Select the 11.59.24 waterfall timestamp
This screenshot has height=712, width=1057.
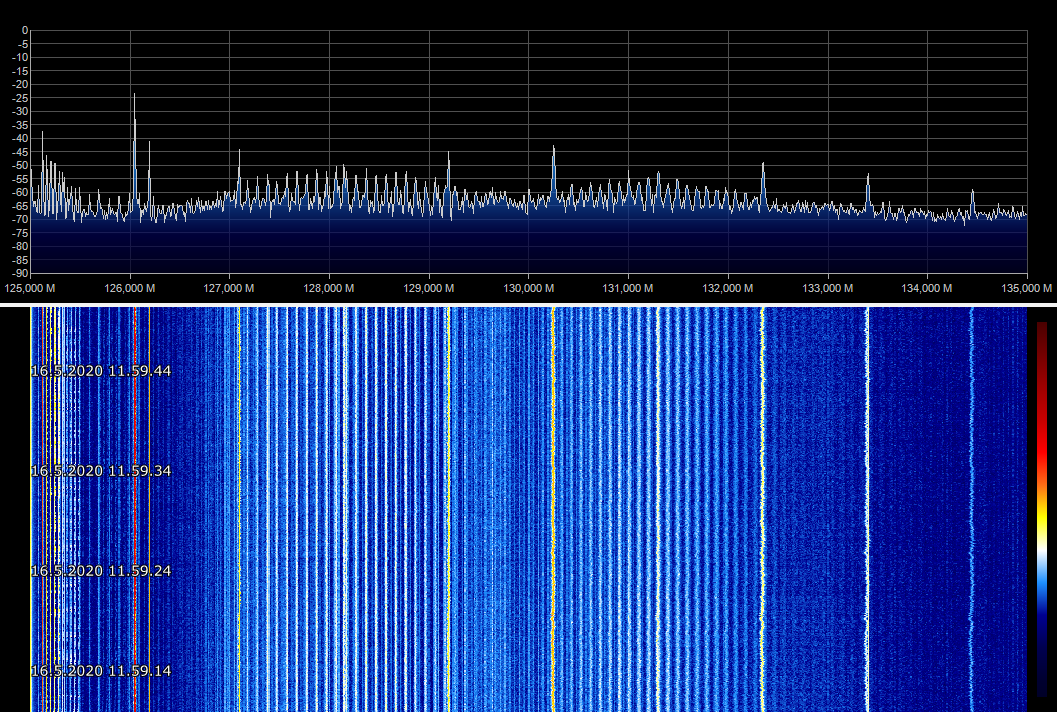click(101, 571)
